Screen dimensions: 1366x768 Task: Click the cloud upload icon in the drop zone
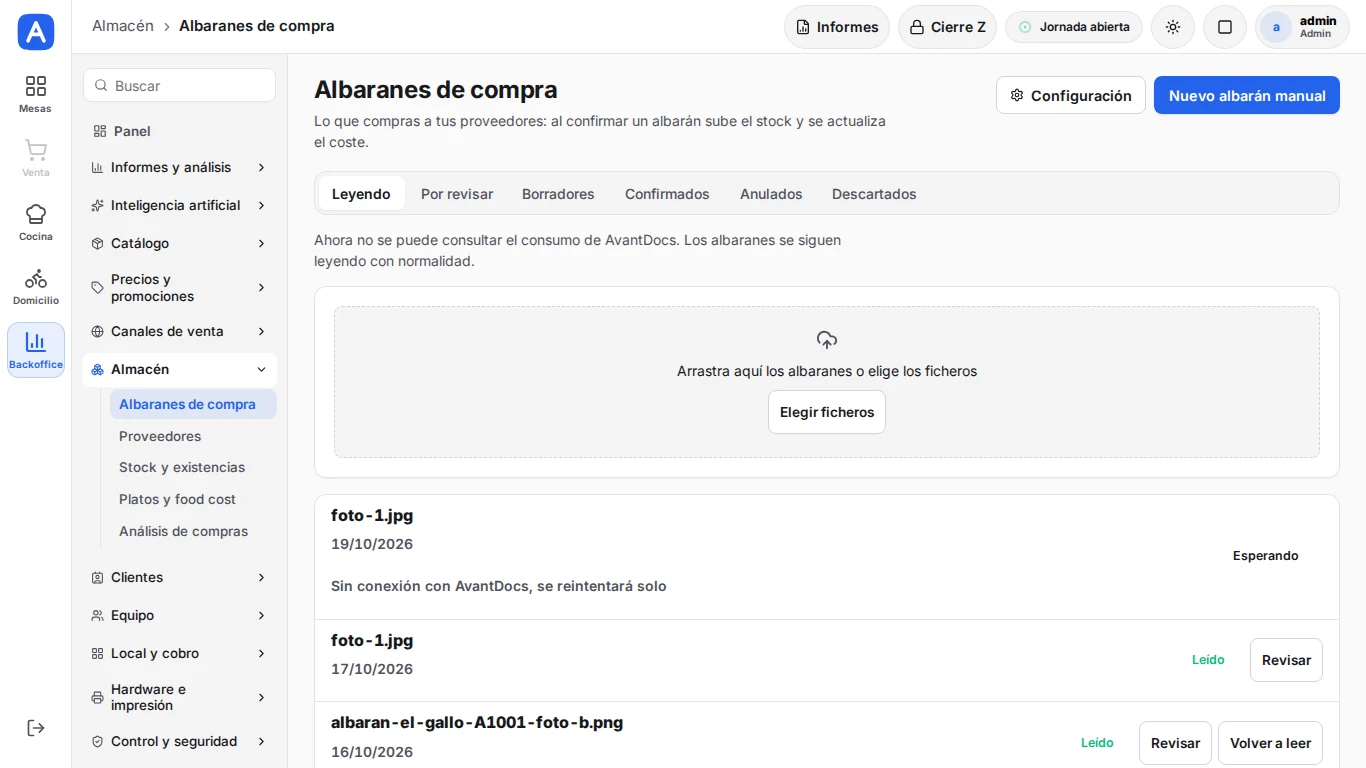(x=827, y=340)
